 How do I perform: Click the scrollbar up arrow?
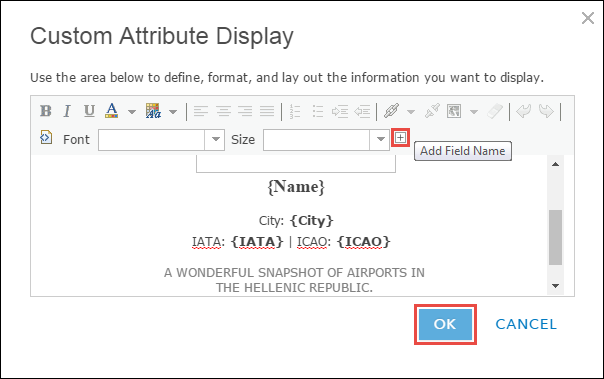click(x=555, y=164)
